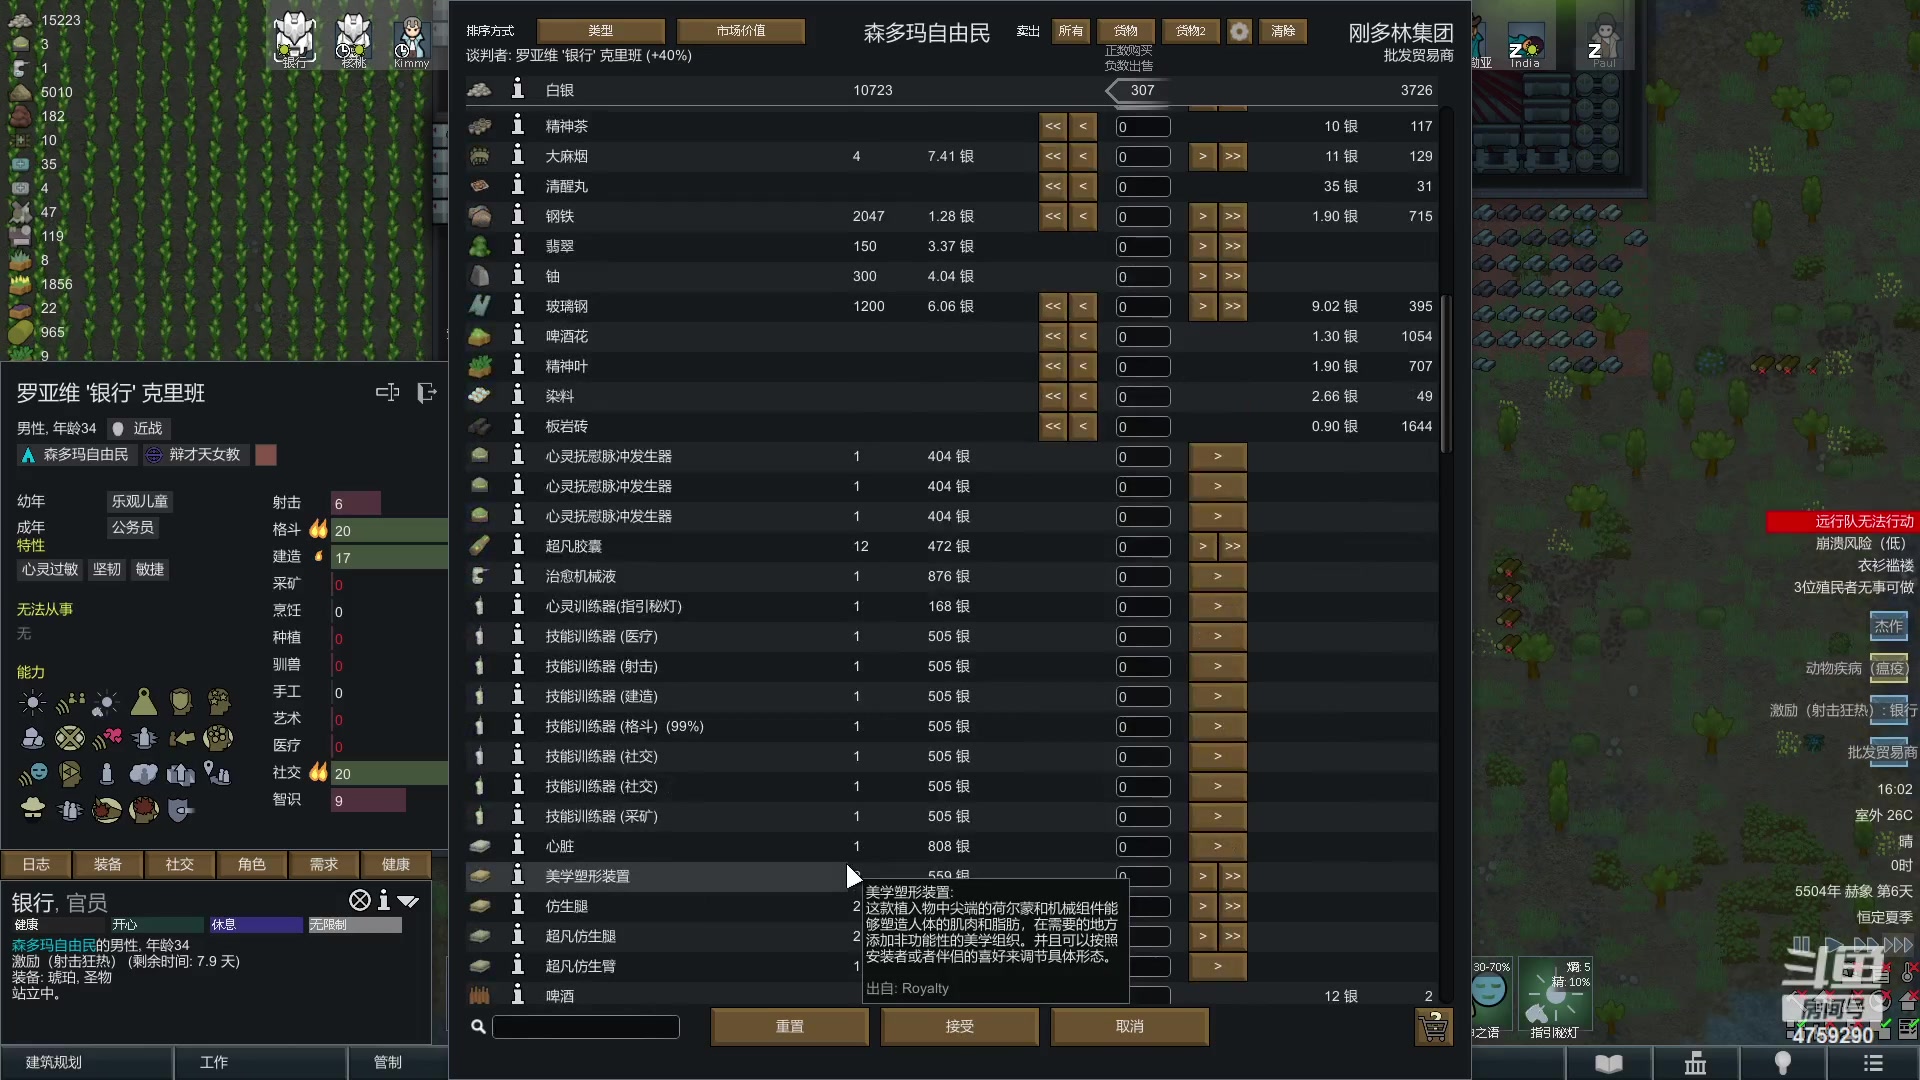Click >> stepper for 超凡胶囊
Image resolution: width=1920 pixels, height=1080 pixels.
tap(1233, 546)
